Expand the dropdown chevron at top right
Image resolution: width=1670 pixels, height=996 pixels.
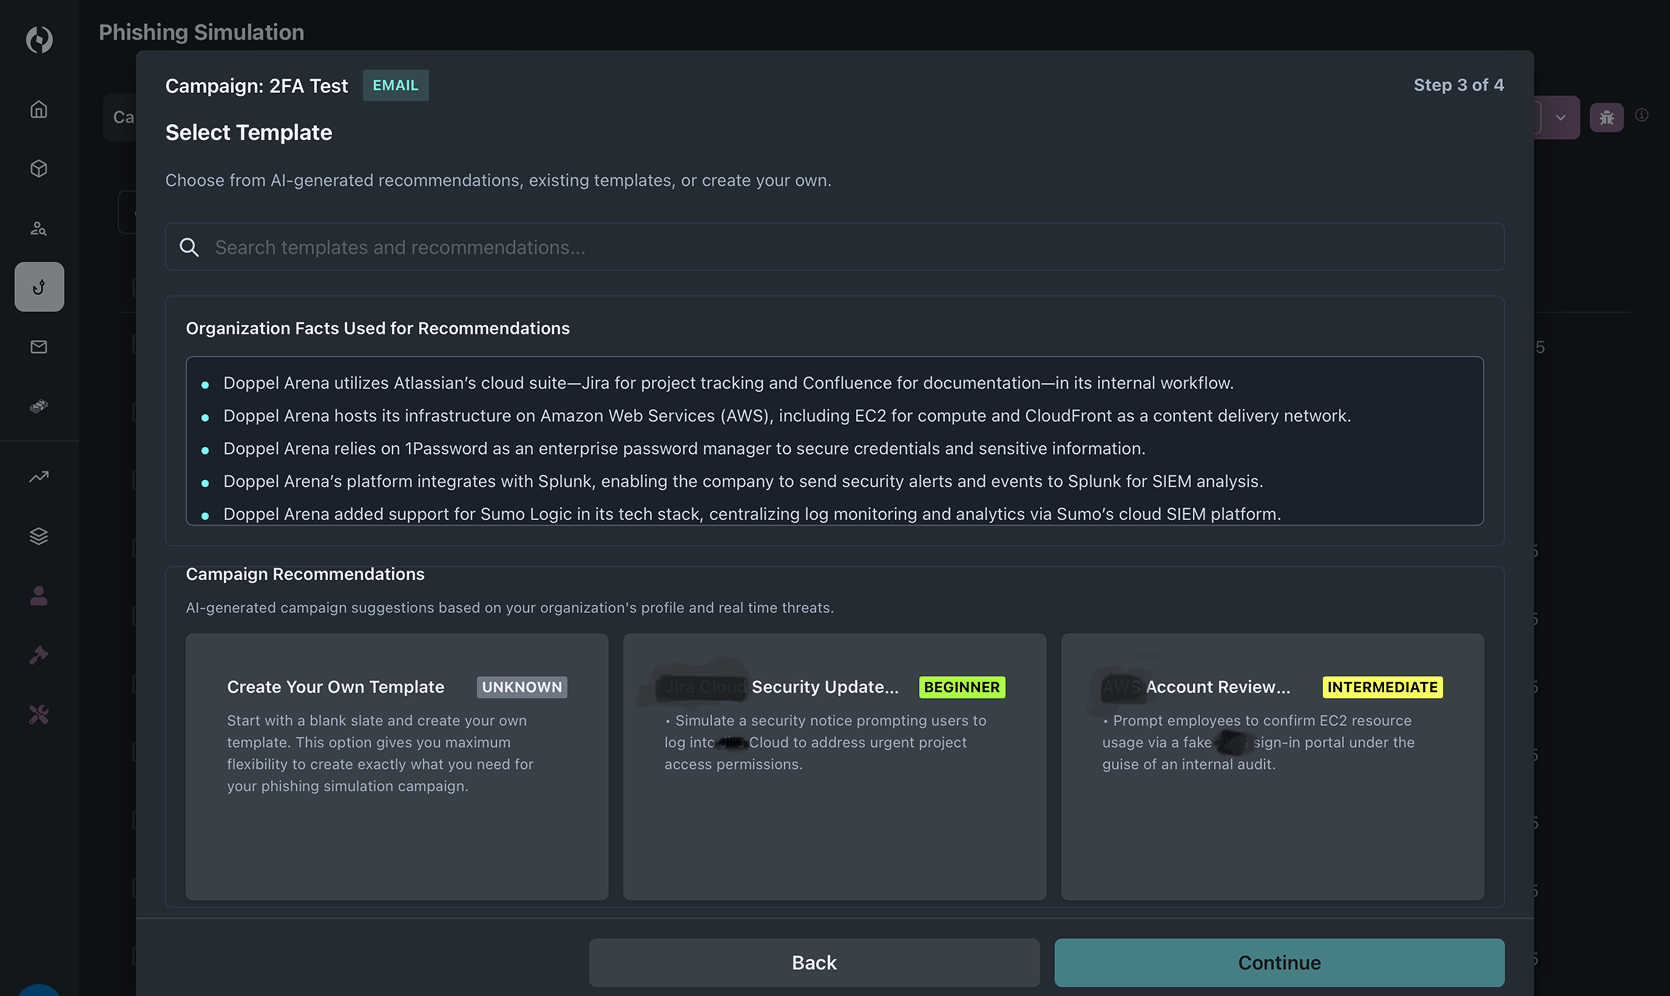point(1560,118)
